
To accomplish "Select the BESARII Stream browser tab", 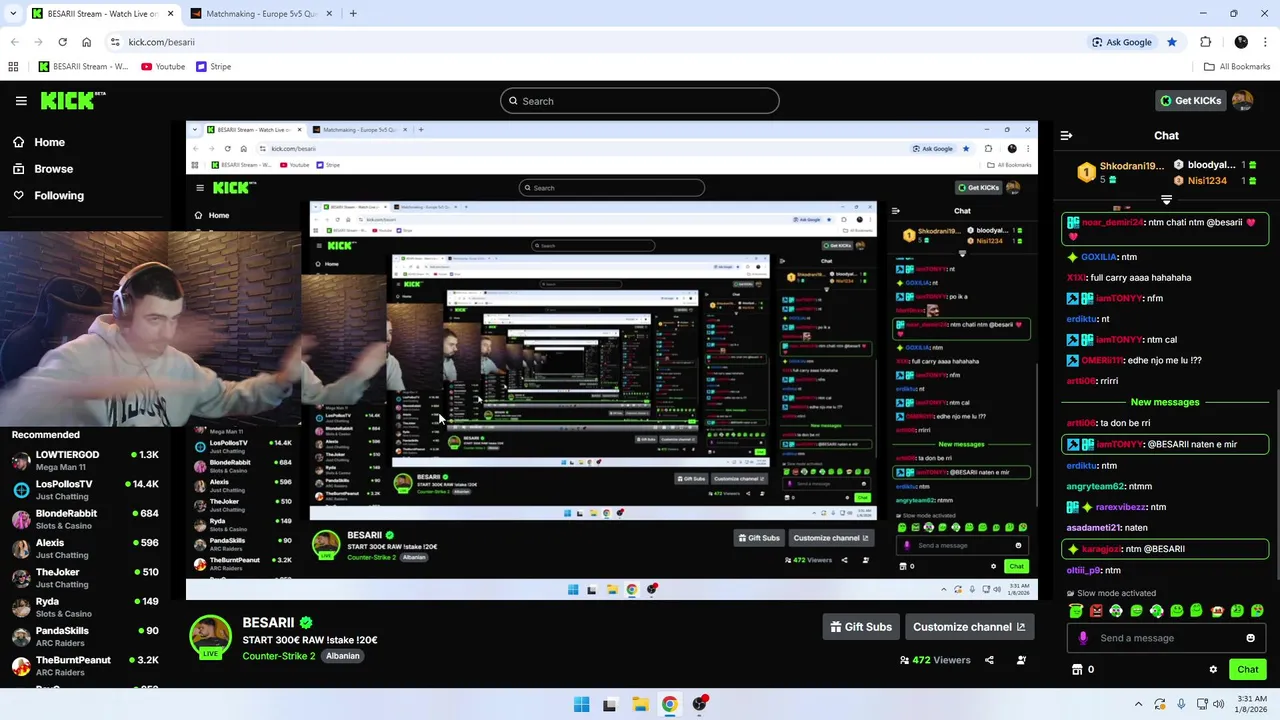I will pyautogui.click(x=103, y=14).
